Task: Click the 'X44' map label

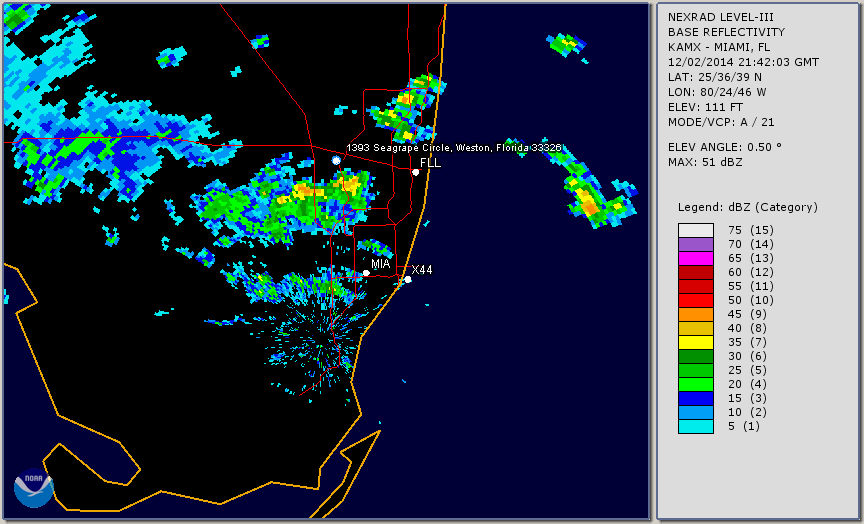Action: 422,269
